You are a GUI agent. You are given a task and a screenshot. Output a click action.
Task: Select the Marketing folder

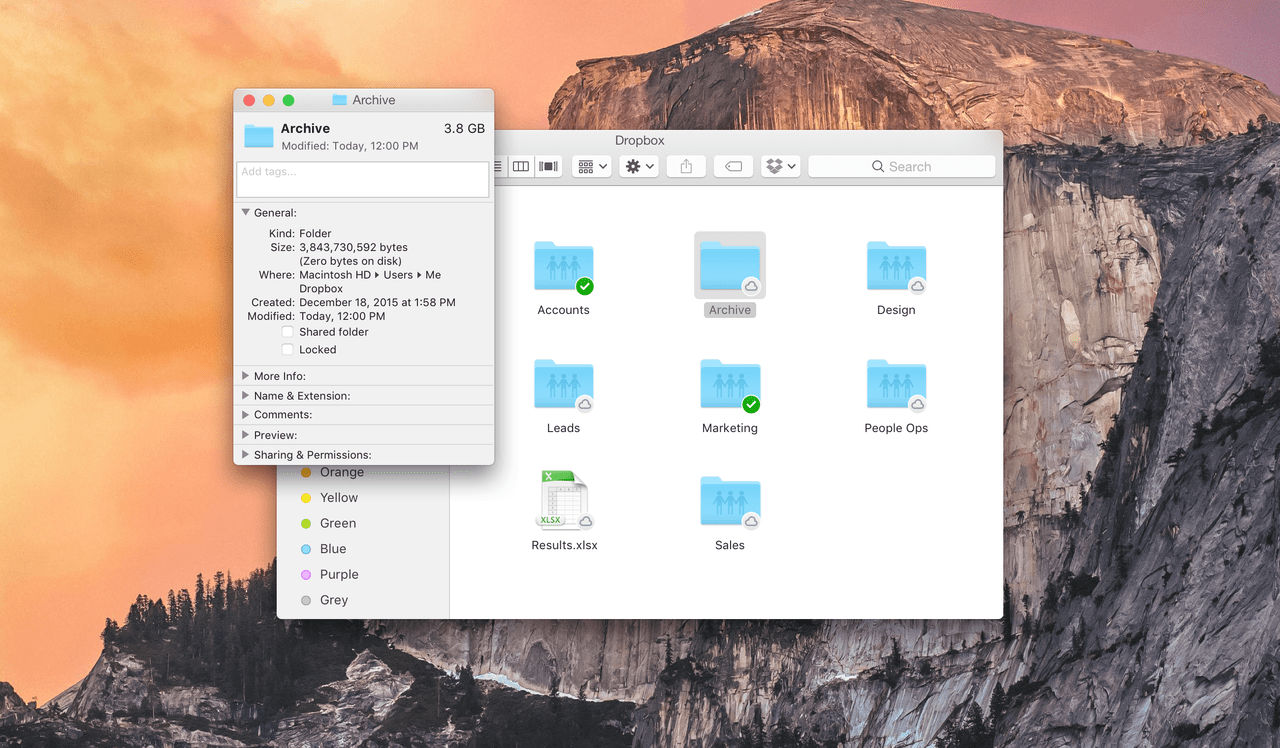point(729,383)
